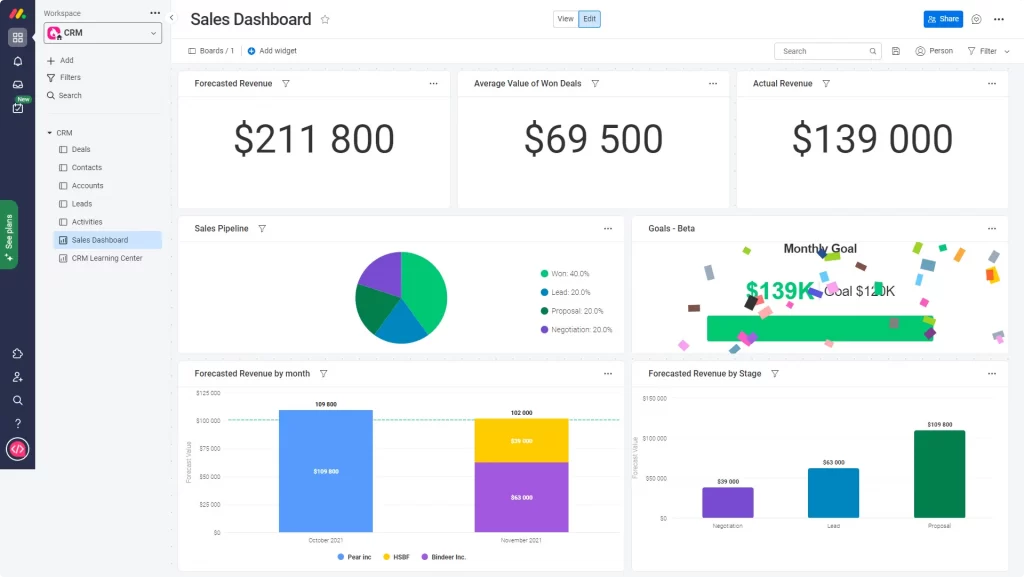The image size is (1024, 577).
Task: Open the workspaces grid icon
Action: click(18, 38)
